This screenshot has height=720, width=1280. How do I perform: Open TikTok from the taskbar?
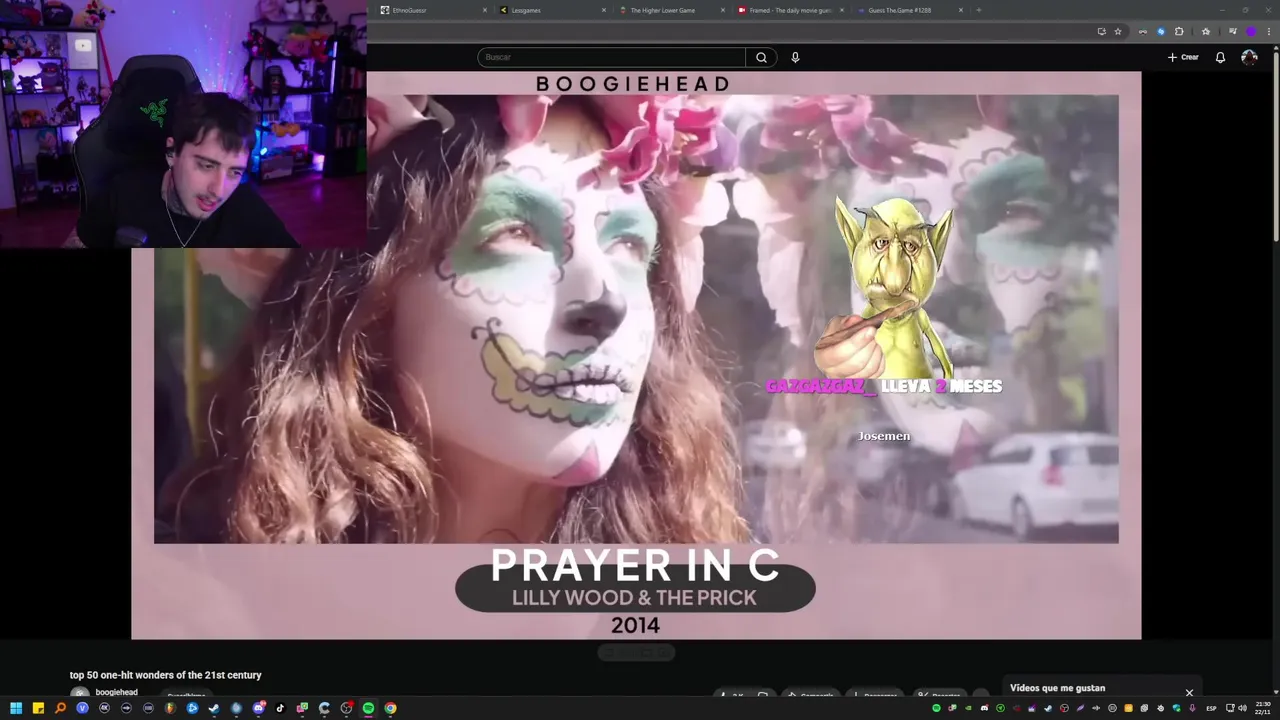280,708
